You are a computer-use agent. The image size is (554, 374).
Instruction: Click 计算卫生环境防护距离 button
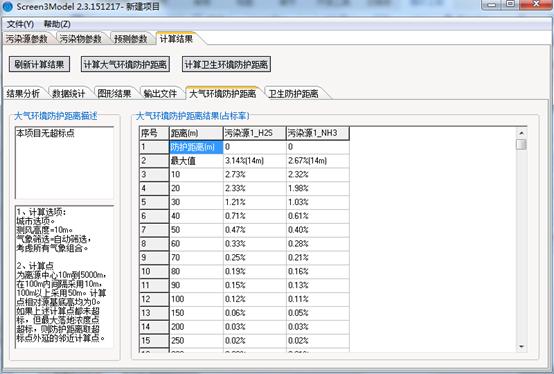pyautogui.click(x=226, y=64)
